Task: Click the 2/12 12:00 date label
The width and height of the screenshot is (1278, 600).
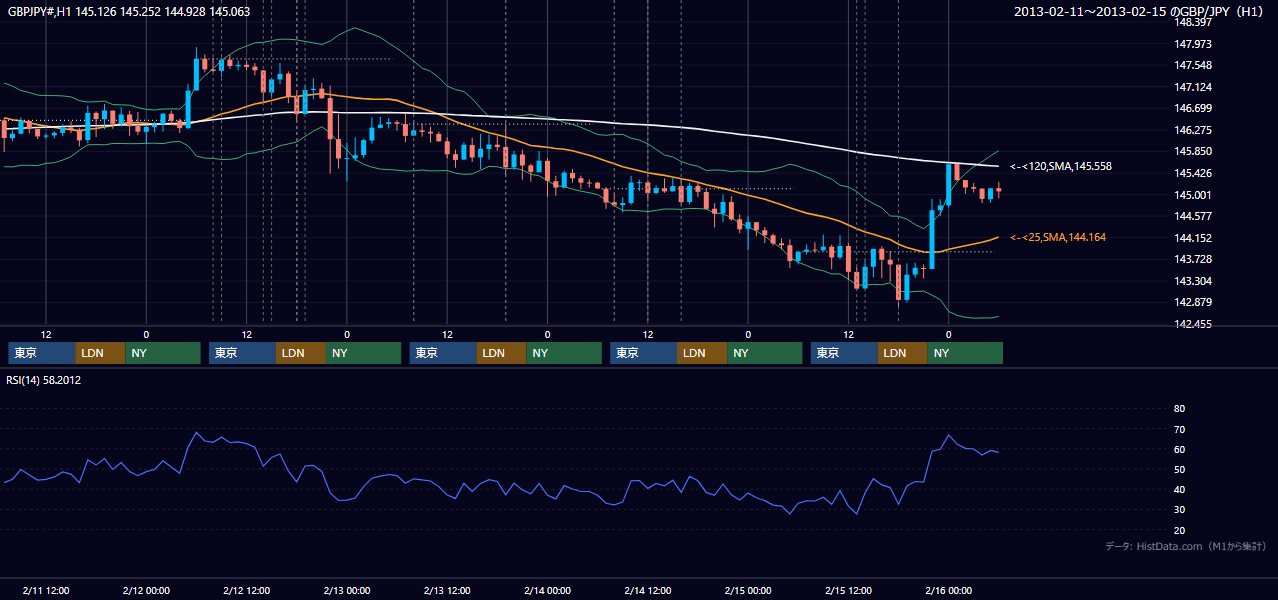Action: [246, 590]
